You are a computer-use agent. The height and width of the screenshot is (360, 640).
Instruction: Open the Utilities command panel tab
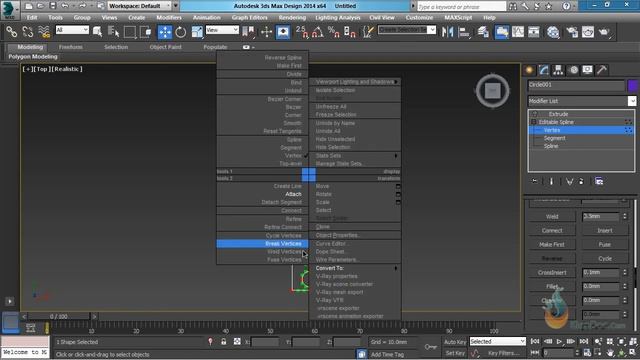[x=602, y=70]
